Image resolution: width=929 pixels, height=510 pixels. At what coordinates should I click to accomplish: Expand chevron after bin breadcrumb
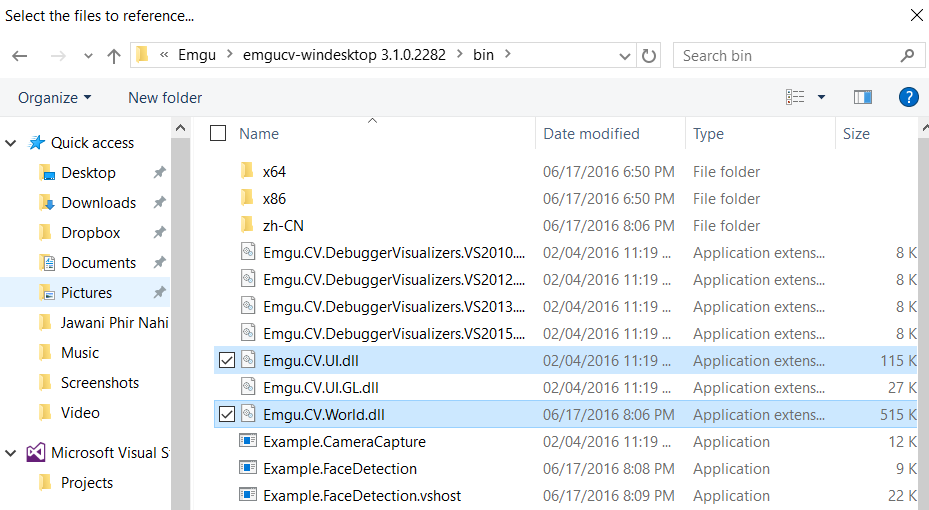click(507, 54)
